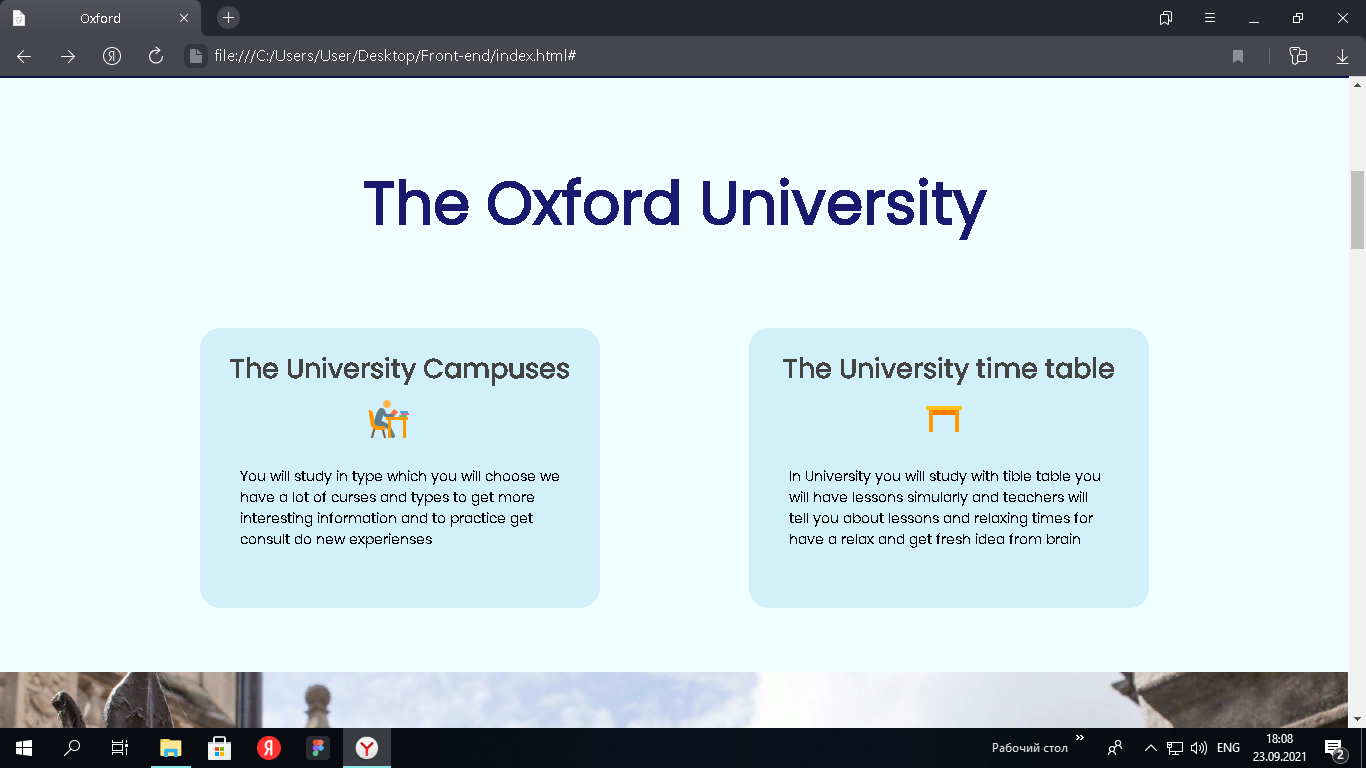Switch to Yandex Browser on taskbar
The image size is (1366, 768).
(367, 748)
